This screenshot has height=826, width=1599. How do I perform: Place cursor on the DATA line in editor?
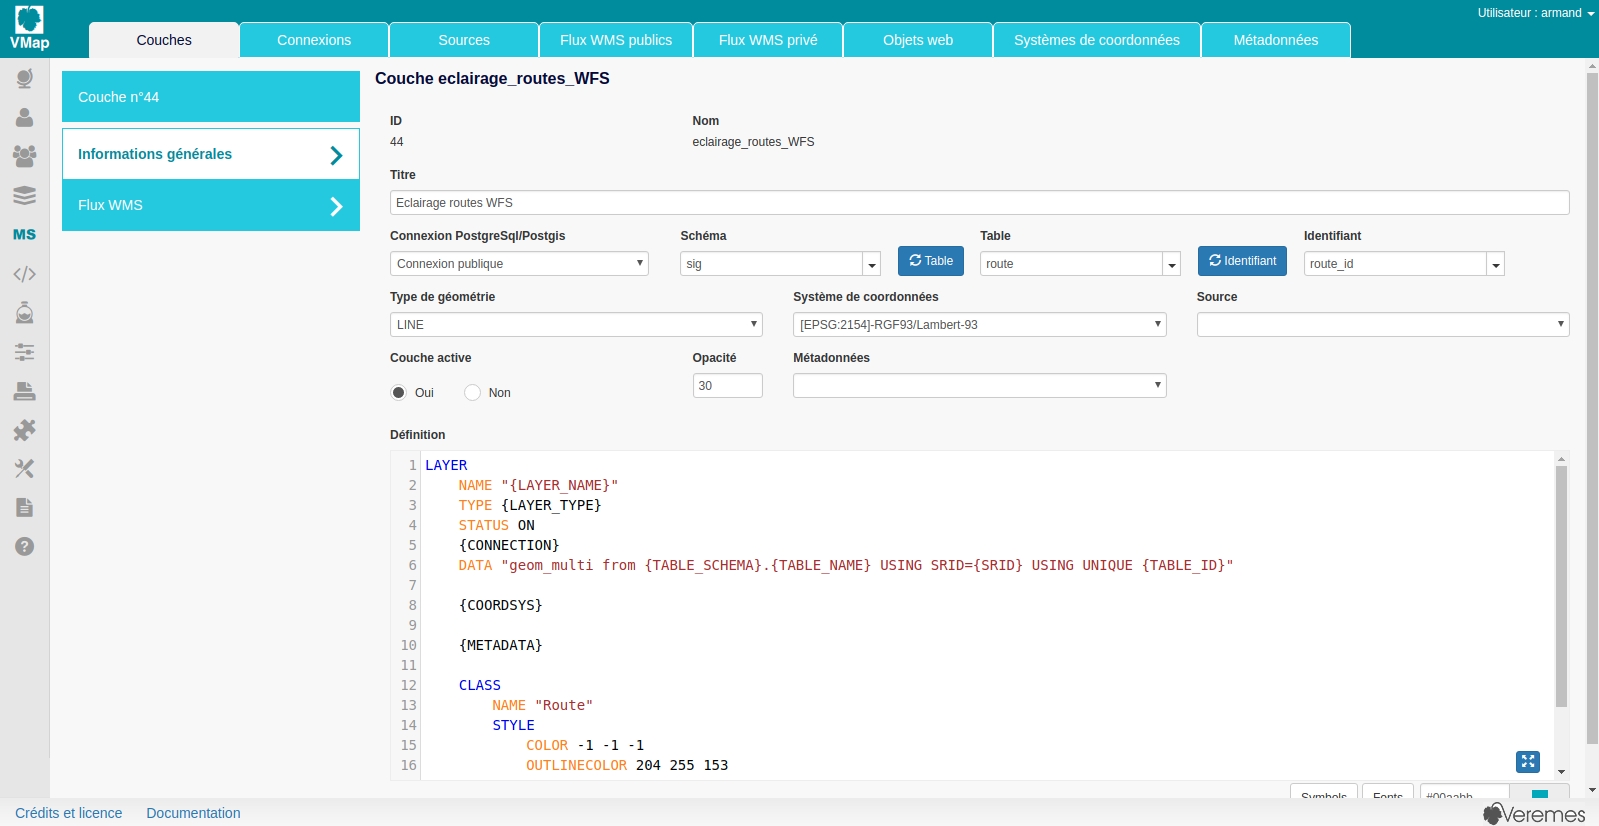click(x=846, y=565)
